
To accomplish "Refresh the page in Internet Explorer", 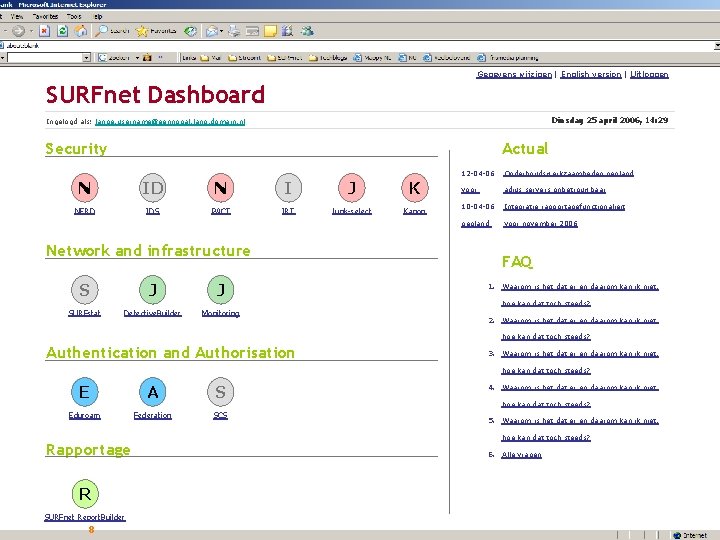I will (x=62, y=31).
